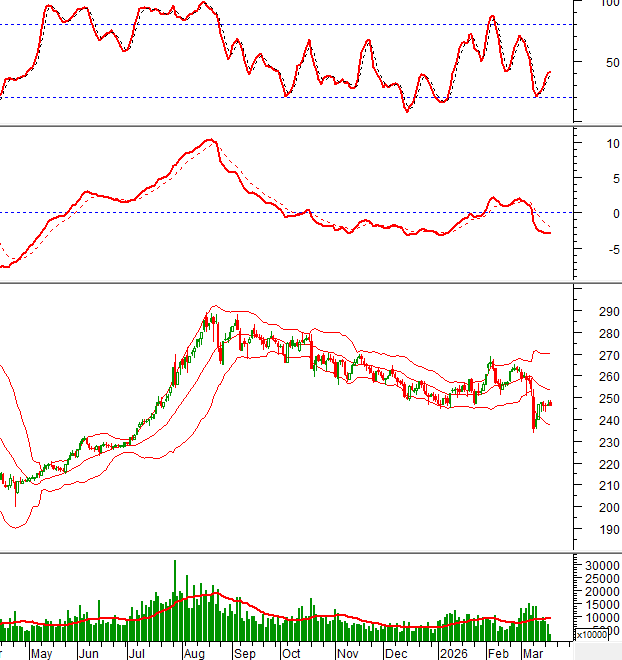Image resolution: width=622 pixels, height=660 pixels.
Task: Select the lower dashed oversold line in oscillator
Action: click(x=300, y=97)
